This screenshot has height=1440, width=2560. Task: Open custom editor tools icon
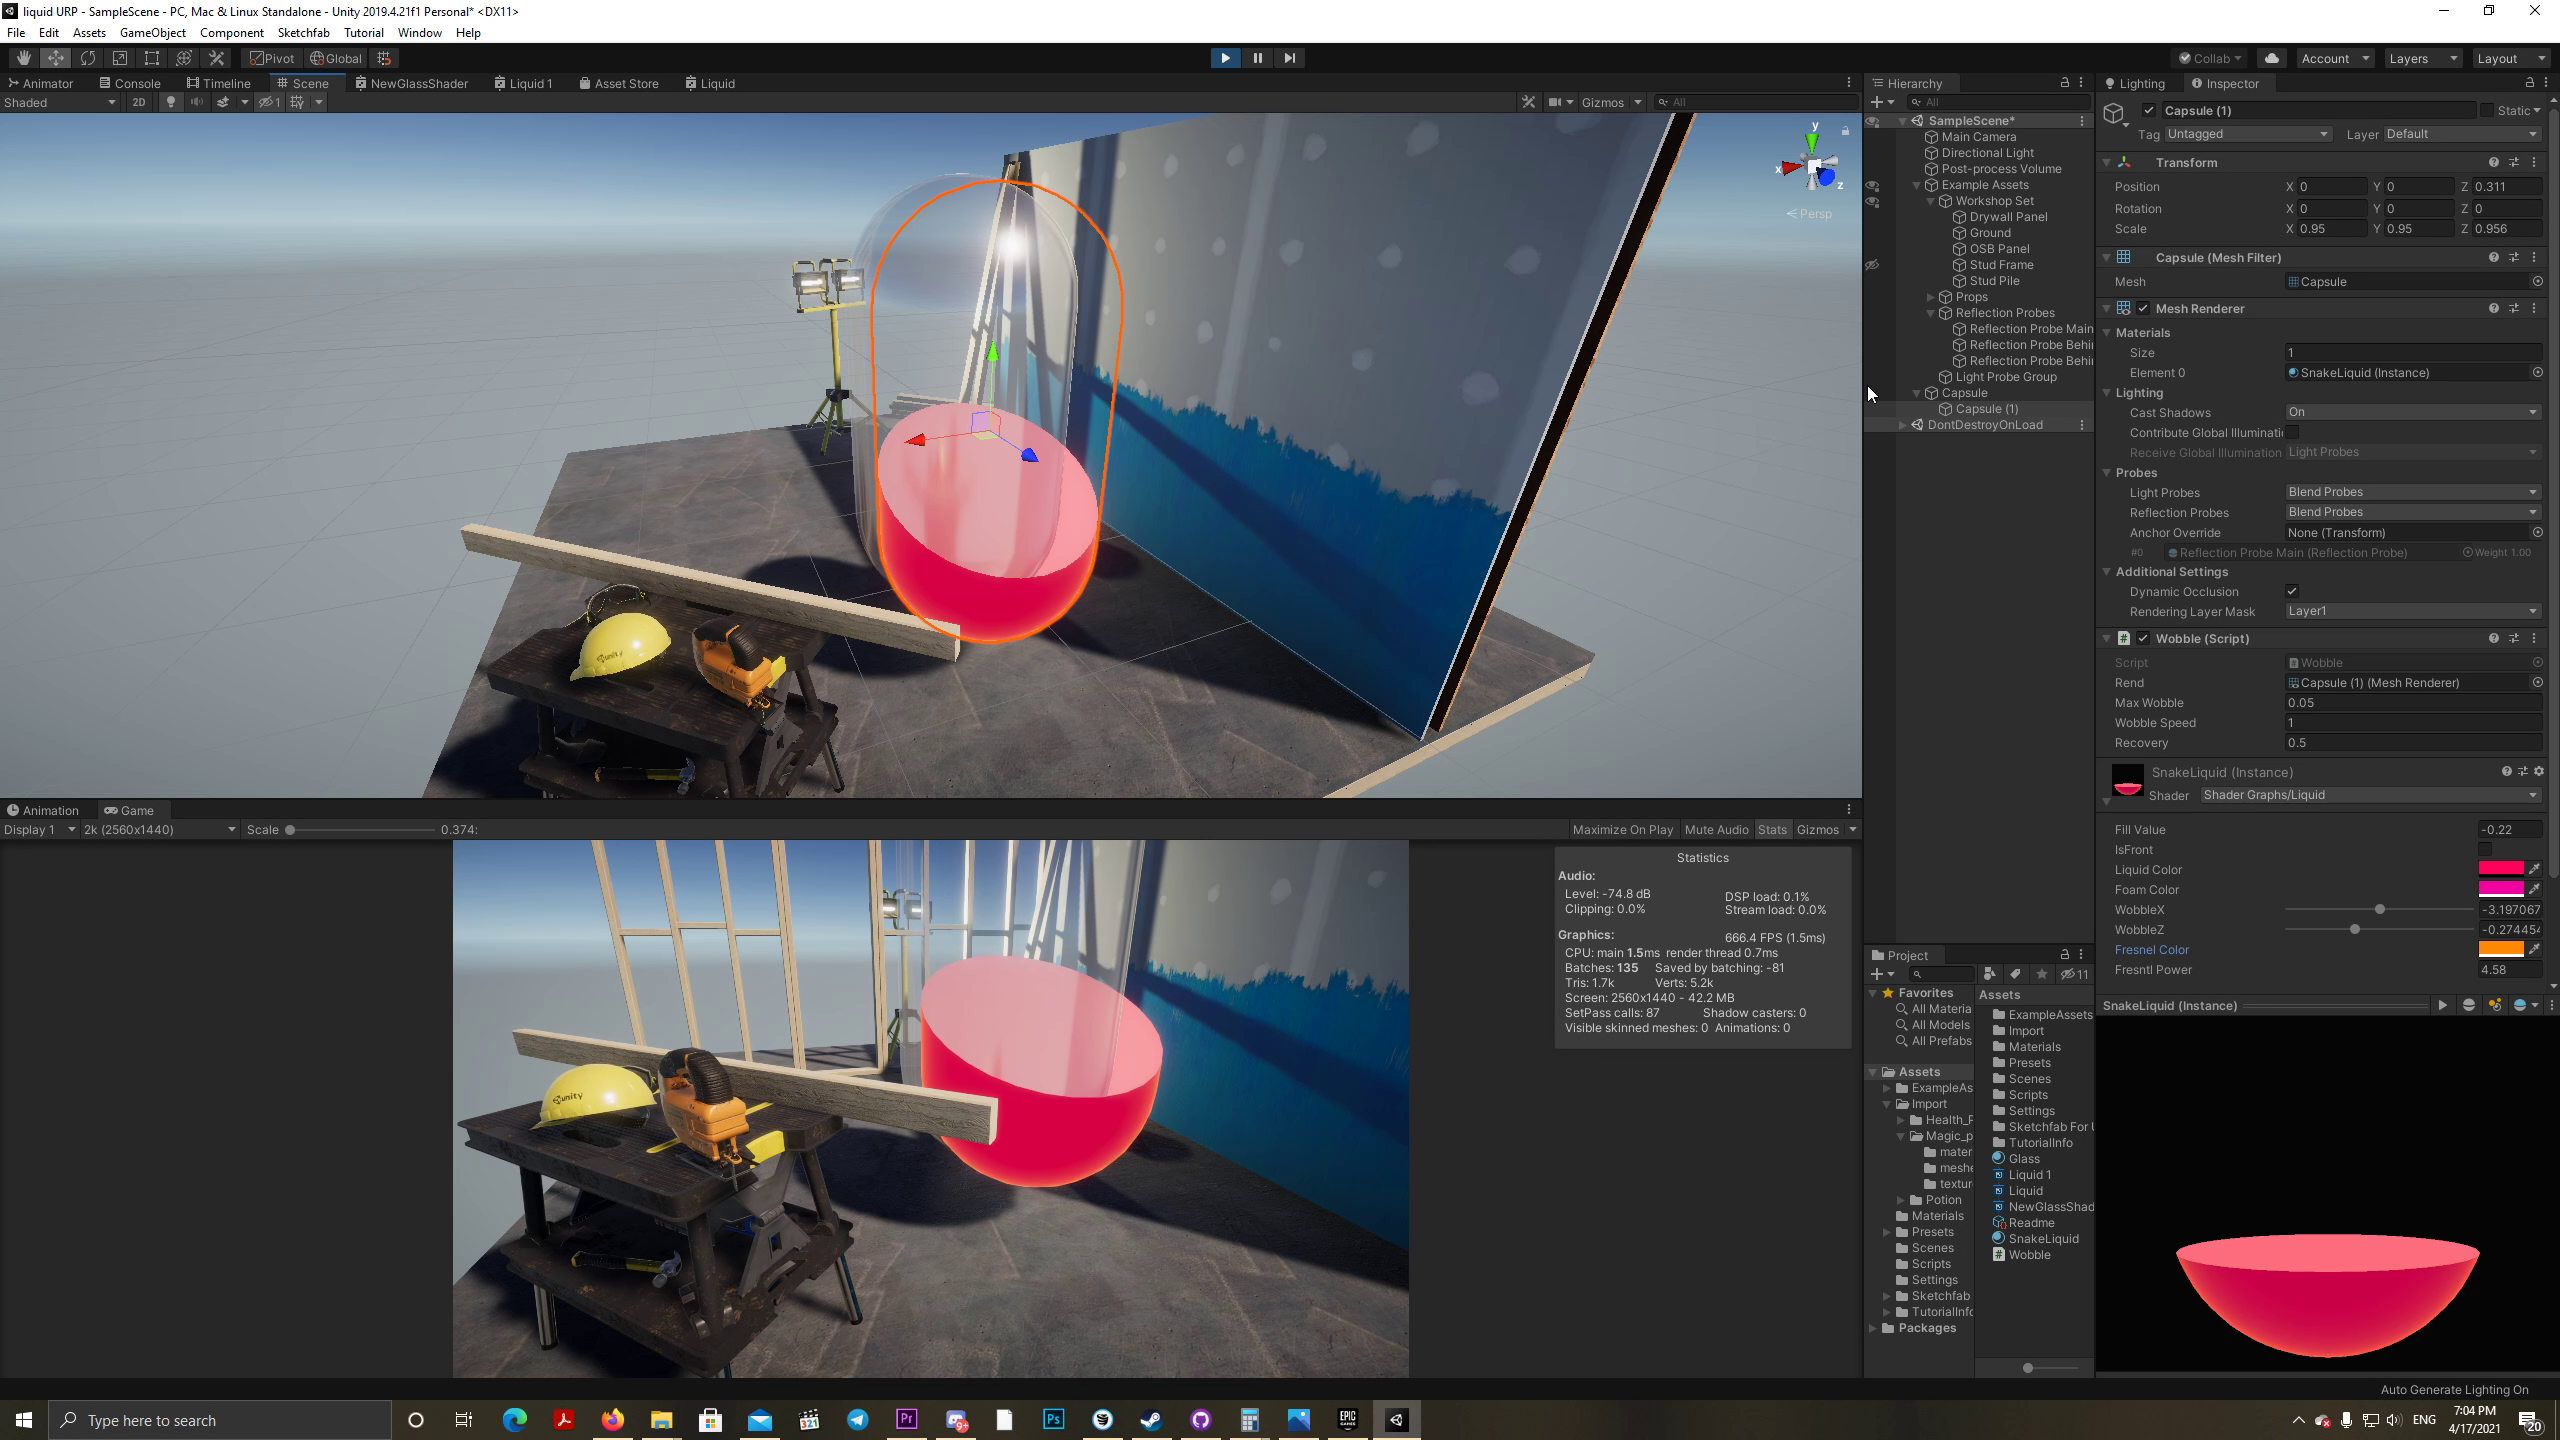pyautogui.click(x=216, y=58)
